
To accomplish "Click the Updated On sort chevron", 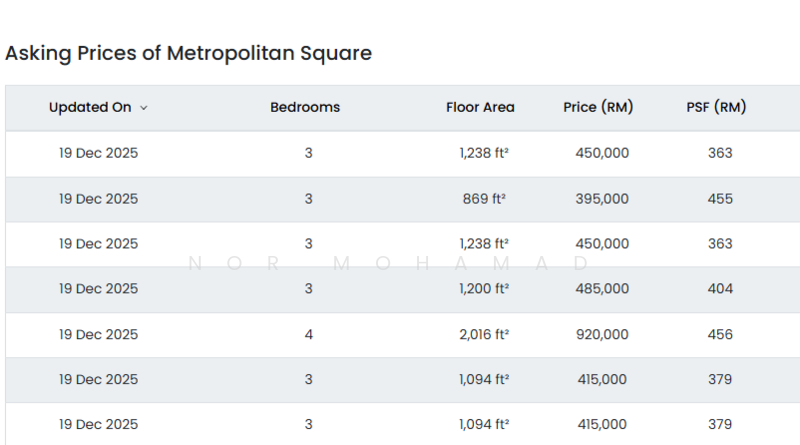I will [x=144, y=108].
